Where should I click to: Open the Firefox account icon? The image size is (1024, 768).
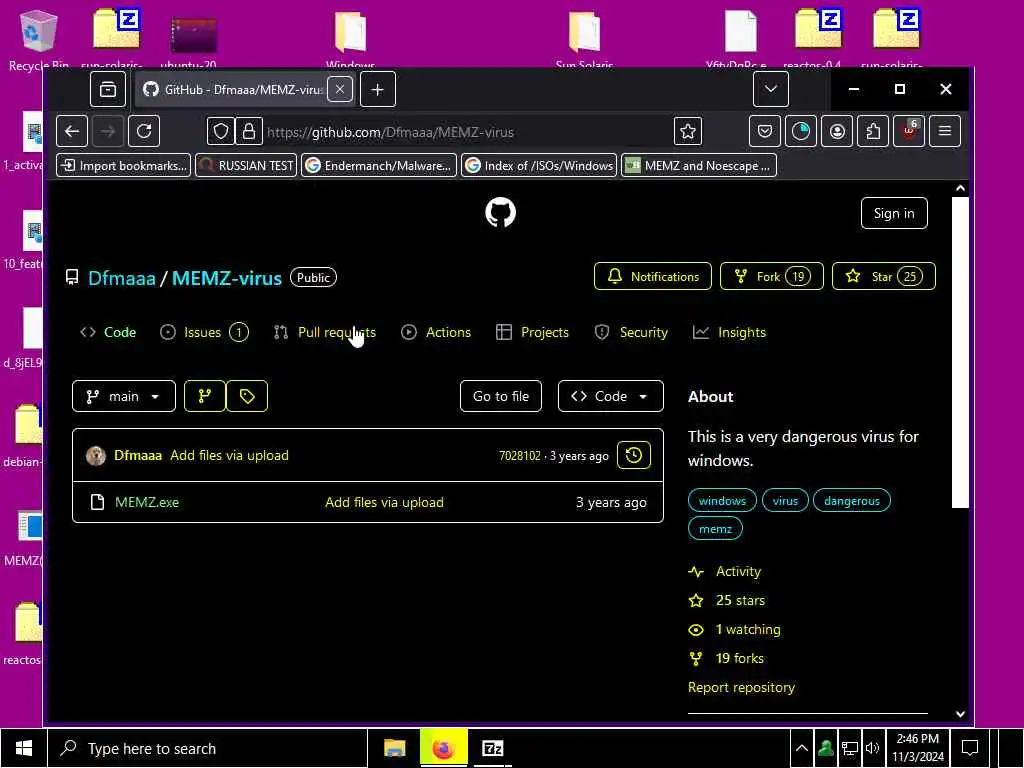point(837,131)
